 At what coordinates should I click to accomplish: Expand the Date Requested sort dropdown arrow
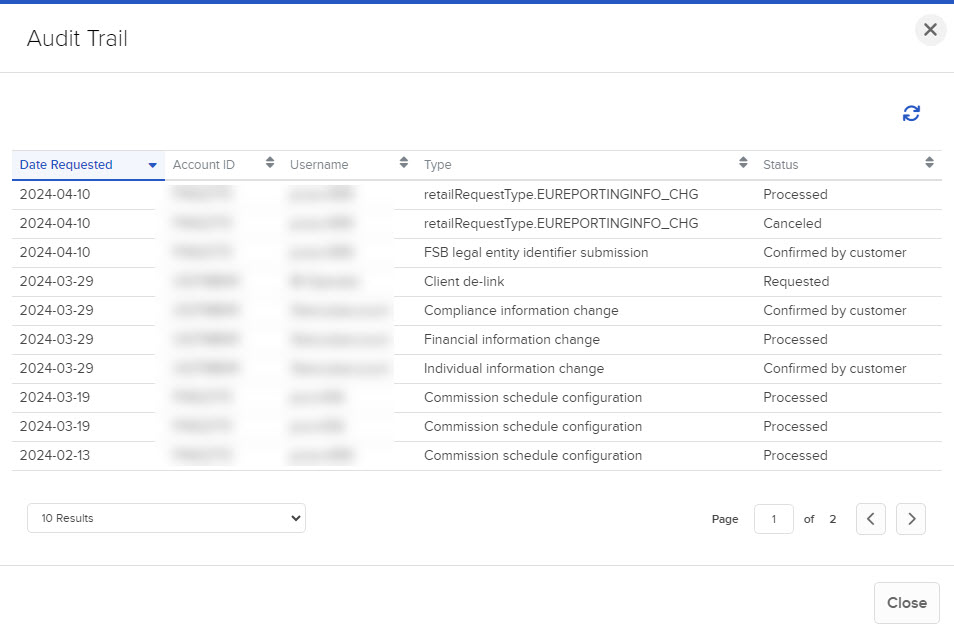[x=152, y=164]
